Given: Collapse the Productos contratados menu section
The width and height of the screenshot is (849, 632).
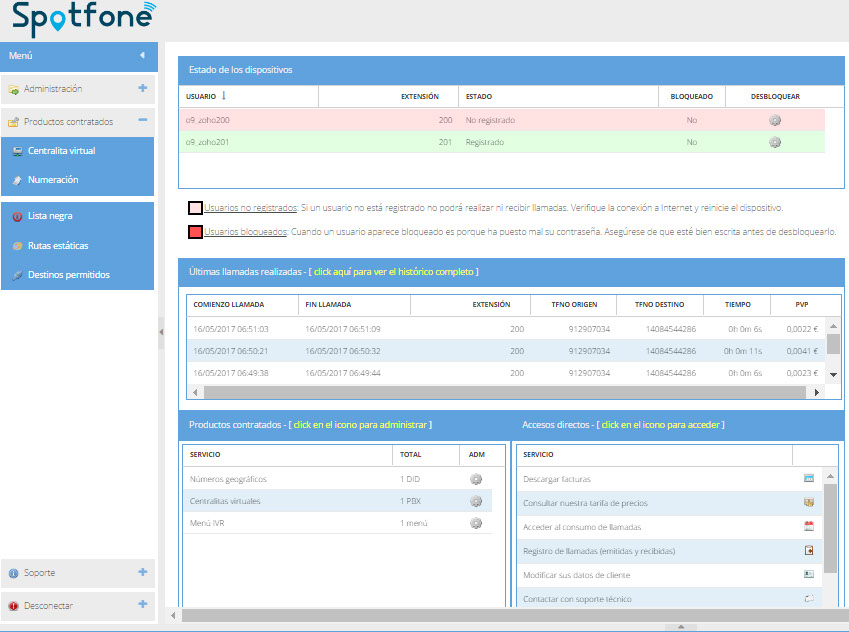Looking at the screenshot, I should pos(143,121).
